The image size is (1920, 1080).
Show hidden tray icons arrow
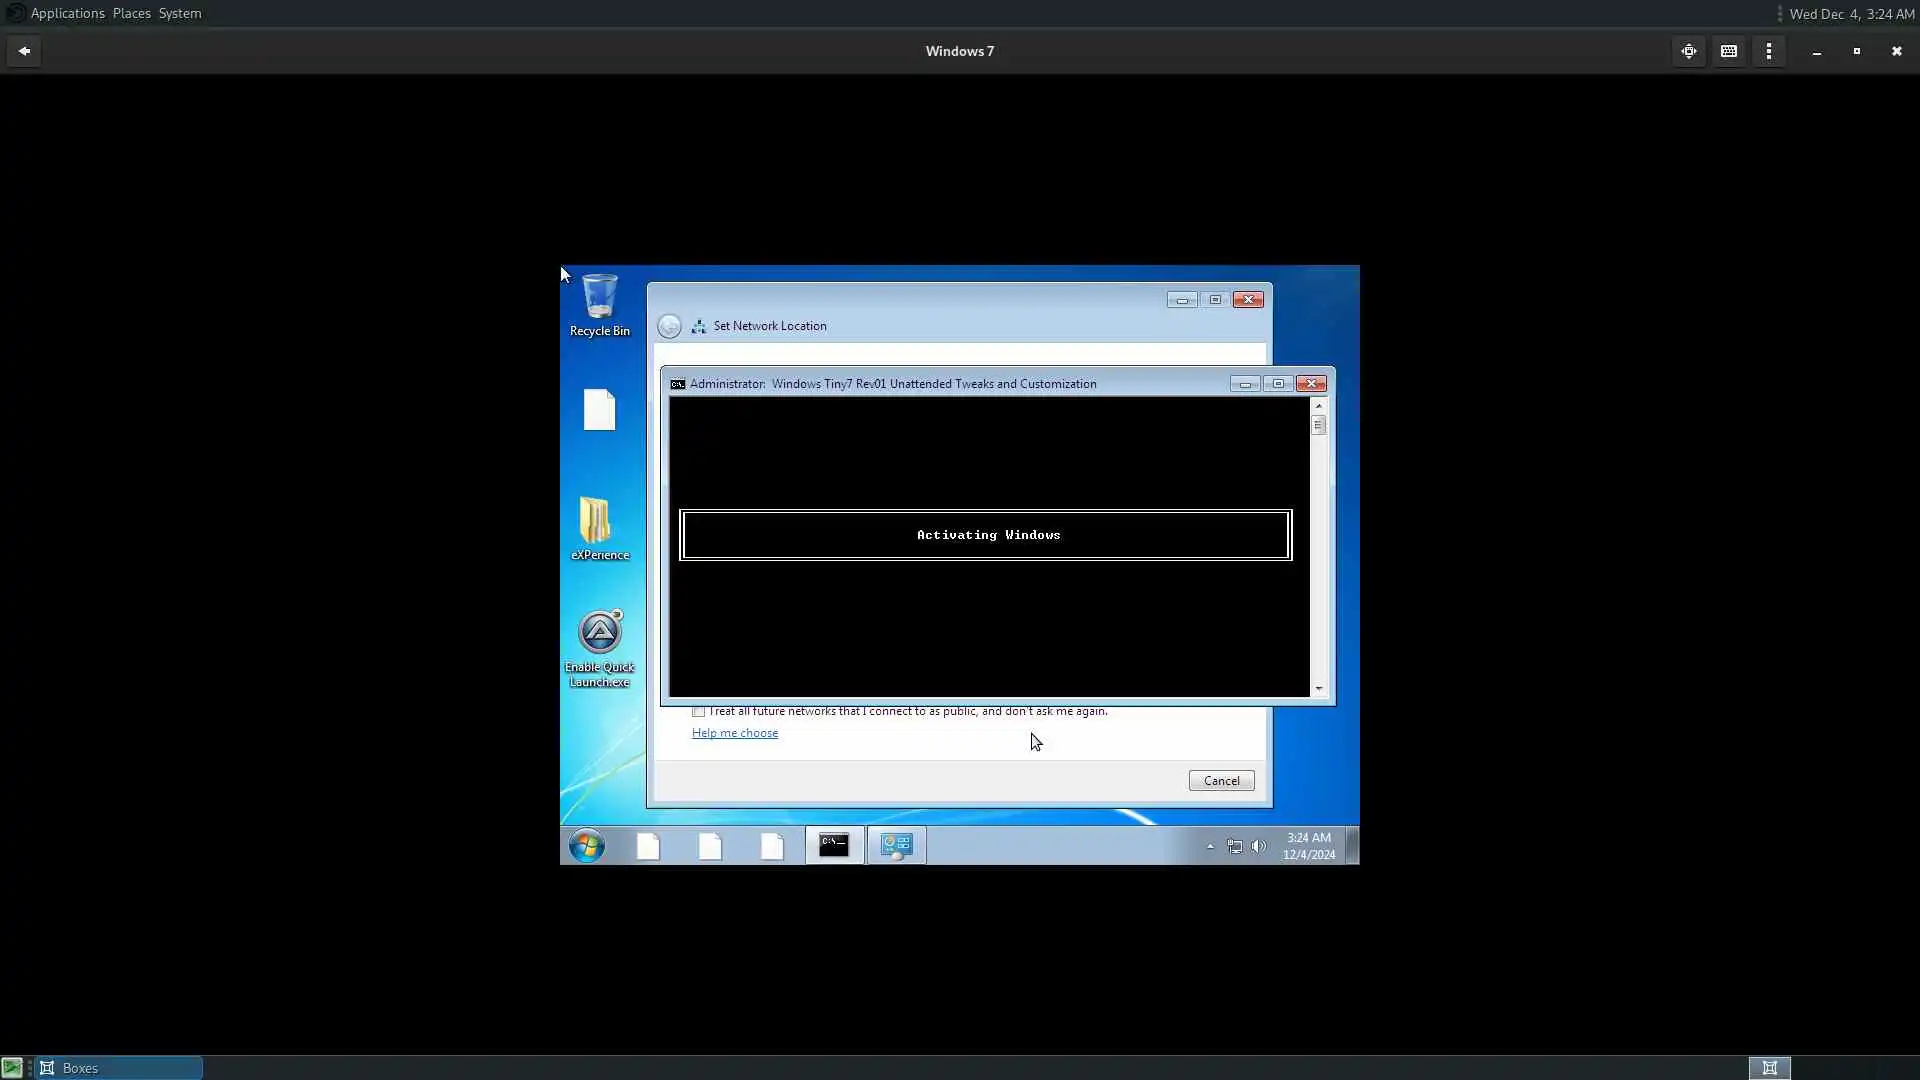pos(1210,846)
